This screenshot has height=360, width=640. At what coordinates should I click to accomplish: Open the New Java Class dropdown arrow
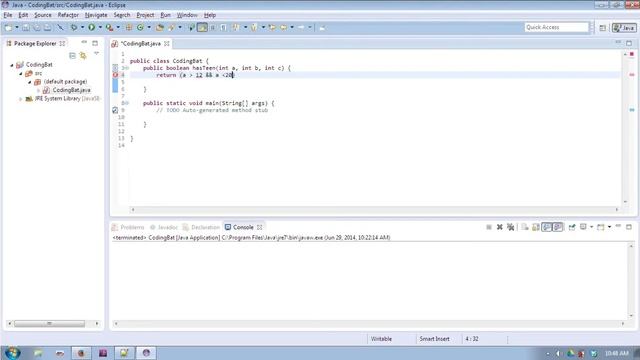149,27
